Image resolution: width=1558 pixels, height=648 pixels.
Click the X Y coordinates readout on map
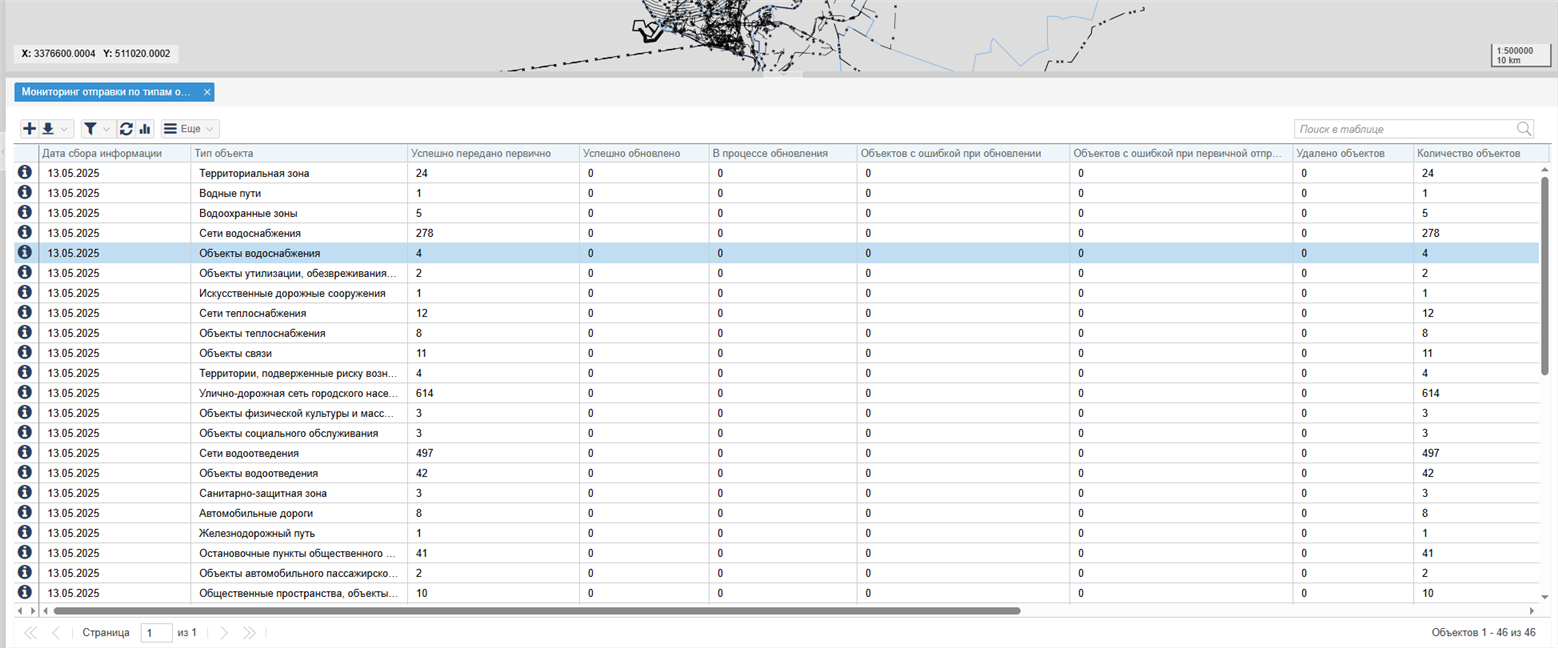pyautogui.click(x=97, y=54)
